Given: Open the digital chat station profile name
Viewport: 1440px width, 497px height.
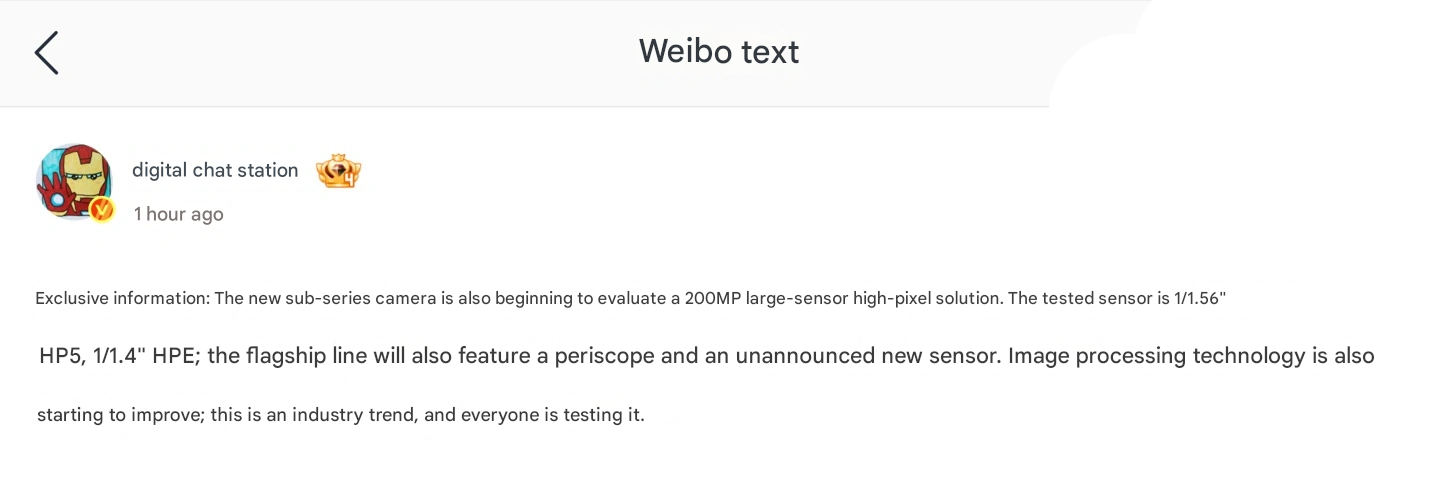Looking at the screenshot, I should [x=215, y=170].
